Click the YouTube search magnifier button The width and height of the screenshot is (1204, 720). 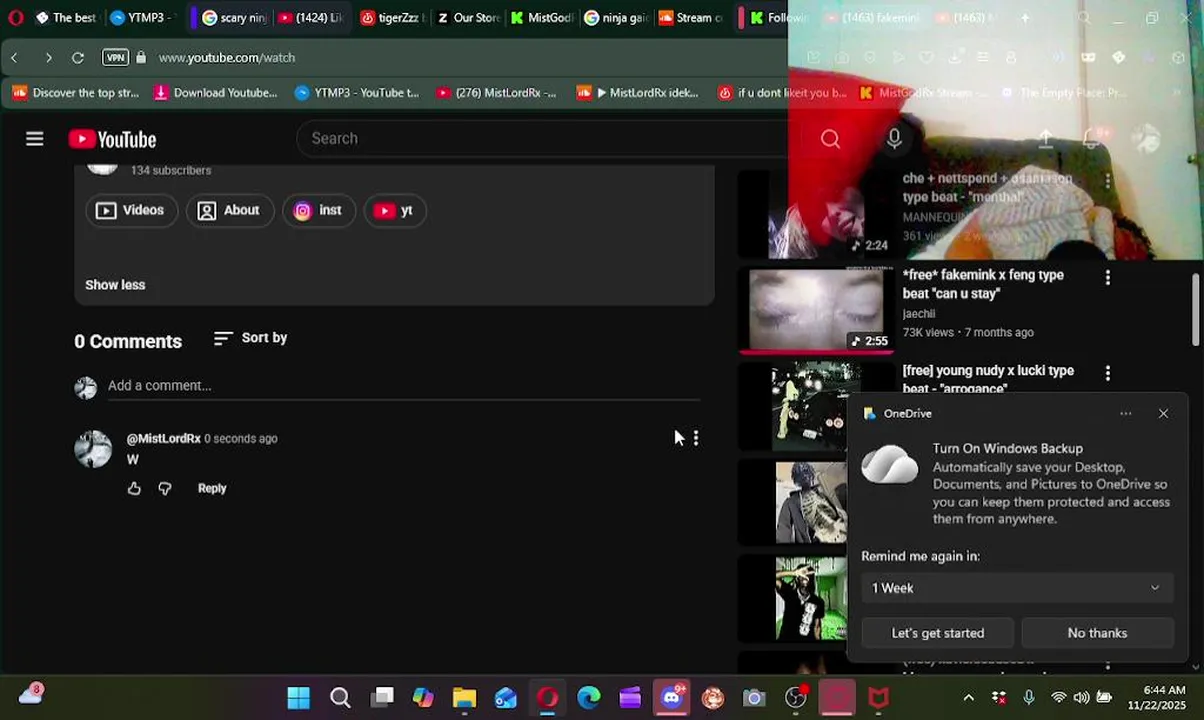(830, 139)
